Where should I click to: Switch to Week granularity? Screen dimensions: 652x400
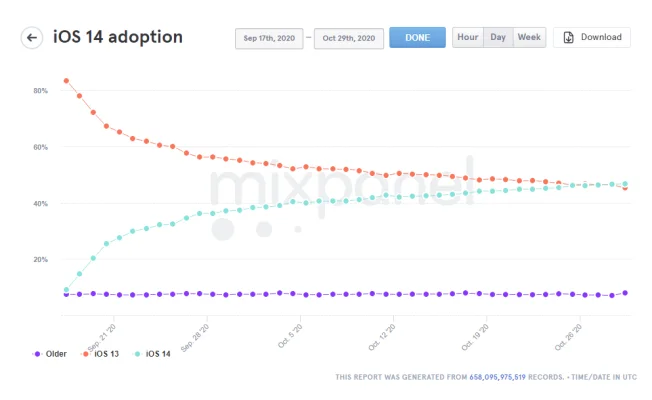(529, 37)
